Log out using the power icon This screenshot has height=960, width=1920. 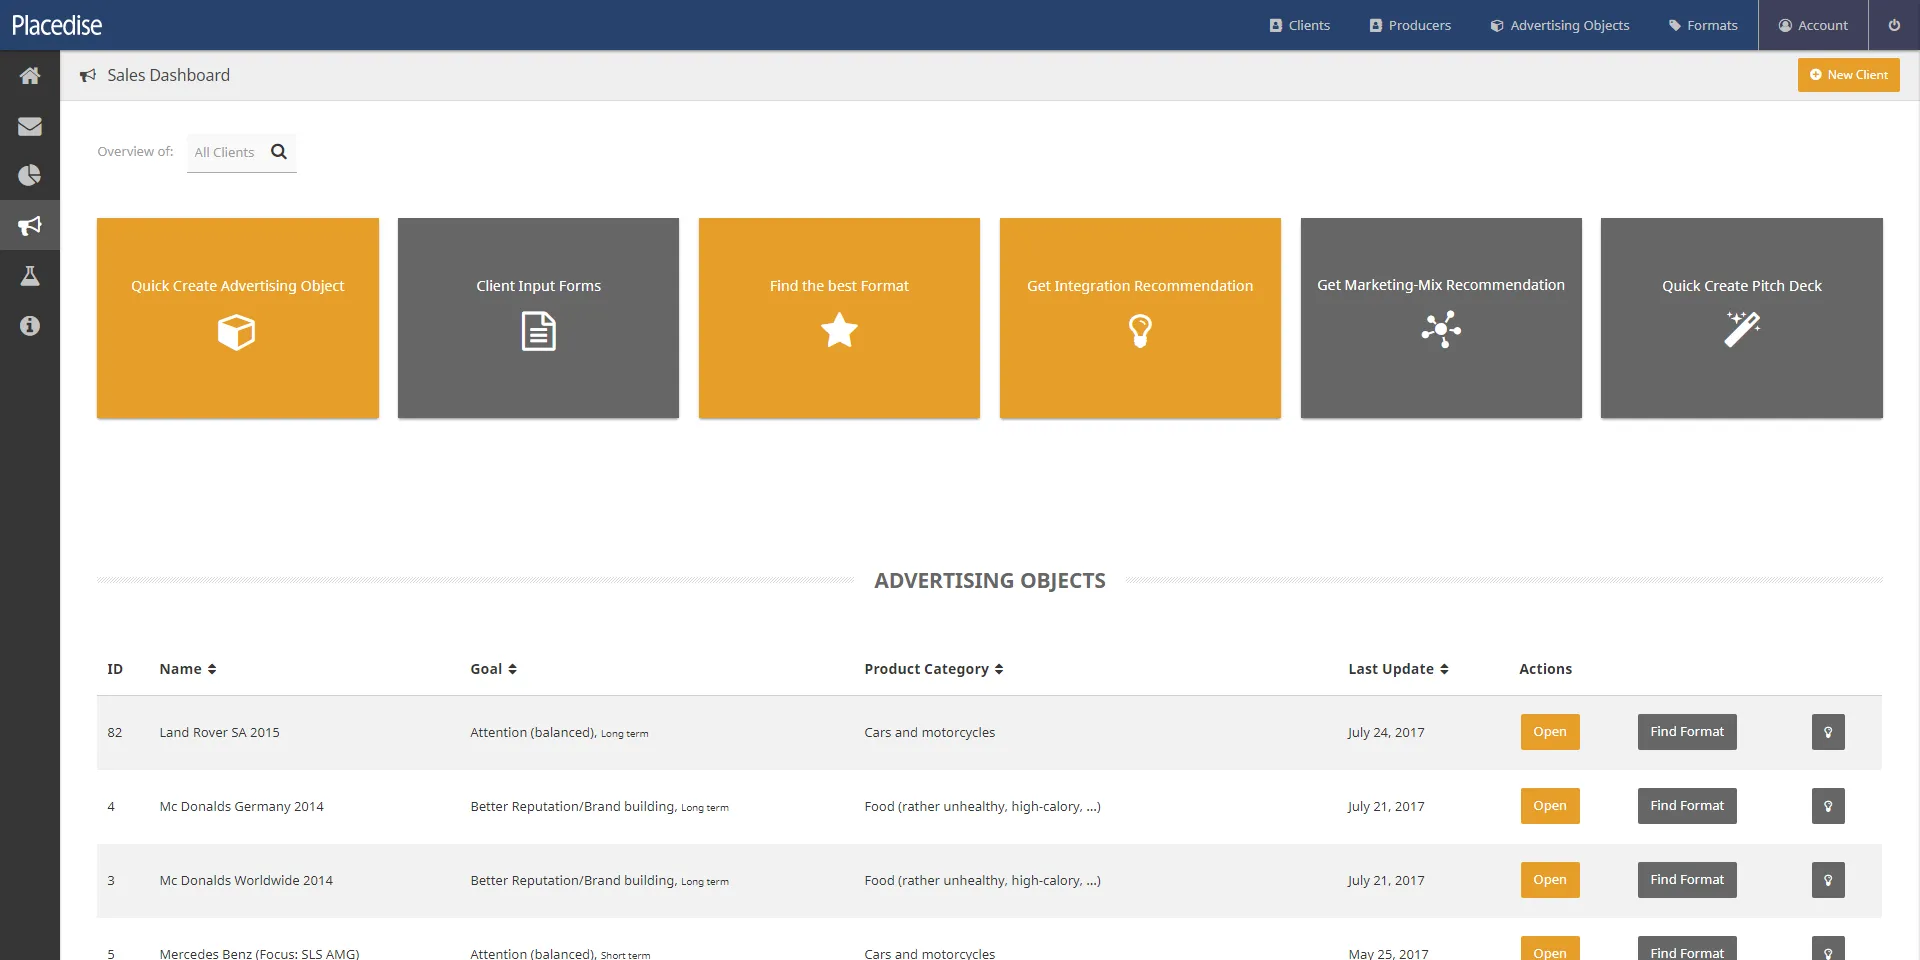1894,24
